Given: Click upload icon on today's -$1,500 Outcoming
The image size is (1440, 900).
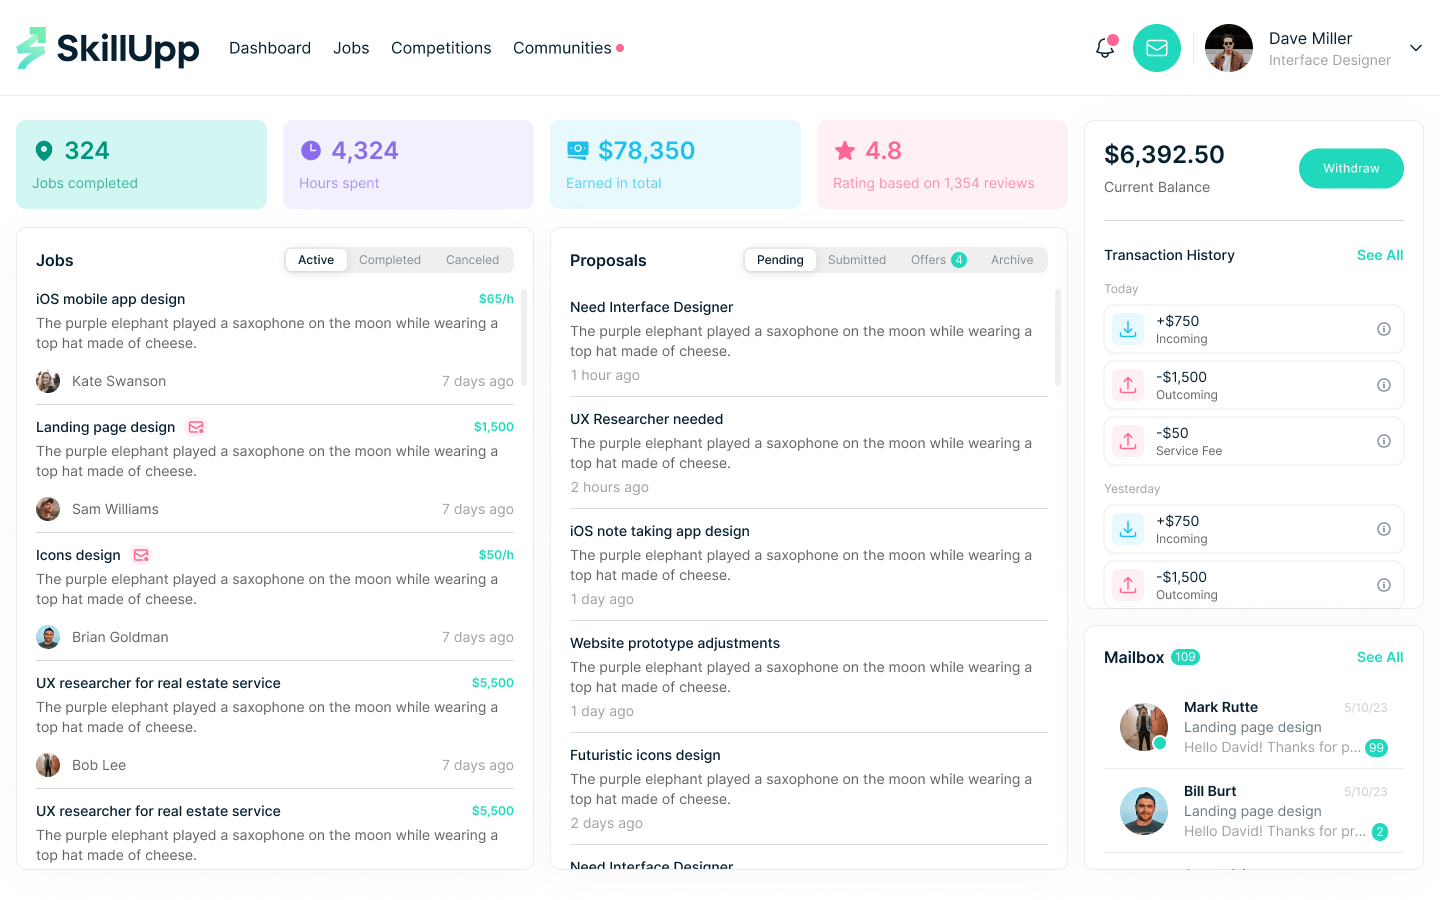Looking at the screenshot, I should pos(1128,385).
